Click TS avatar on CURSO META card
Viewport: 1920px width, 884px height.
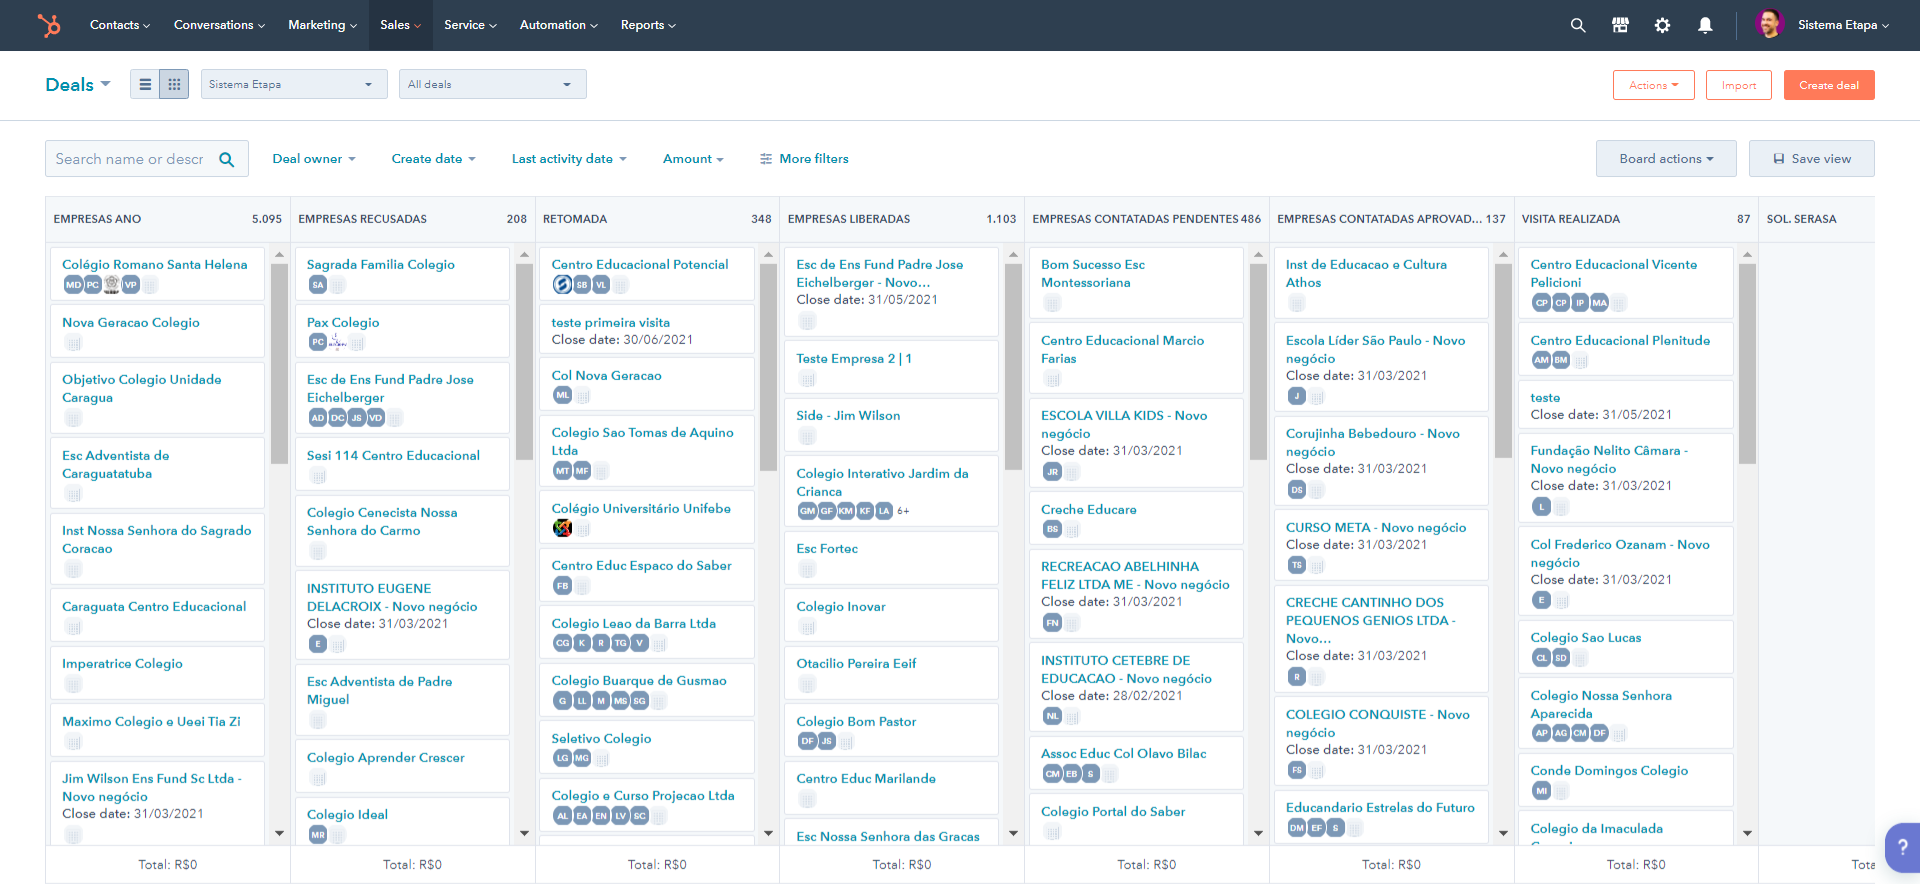(x=1297, y=566)
